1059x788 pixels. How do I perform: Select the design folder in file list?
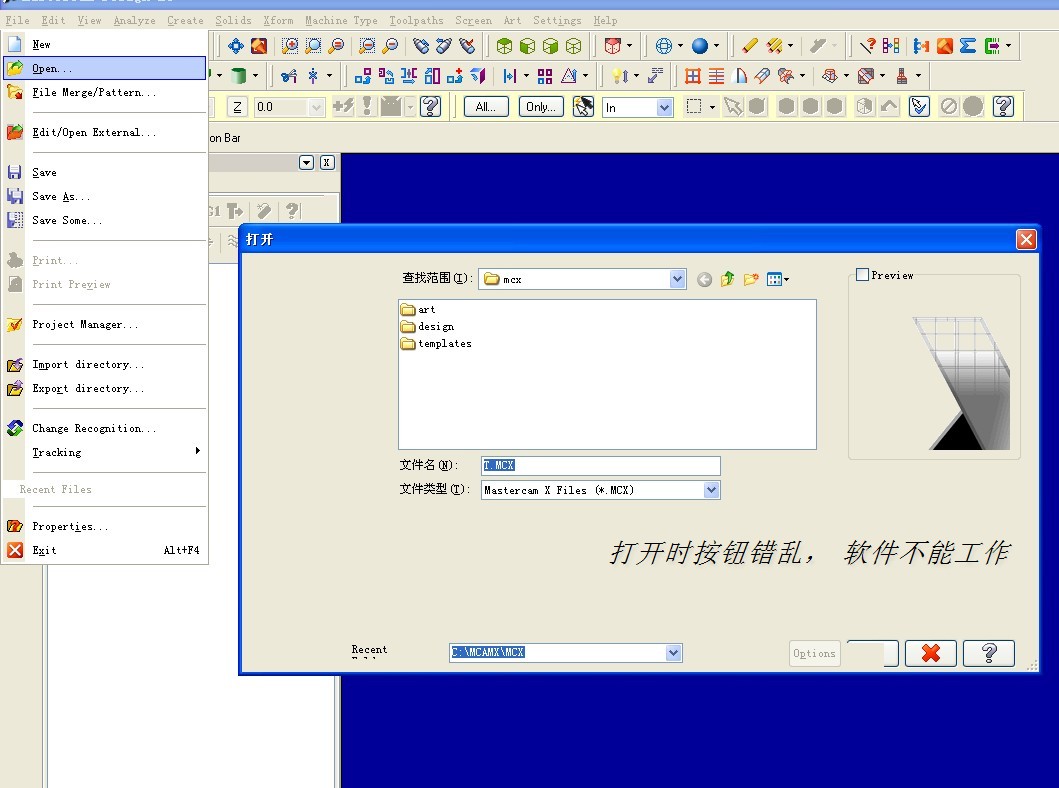[428, 327]
